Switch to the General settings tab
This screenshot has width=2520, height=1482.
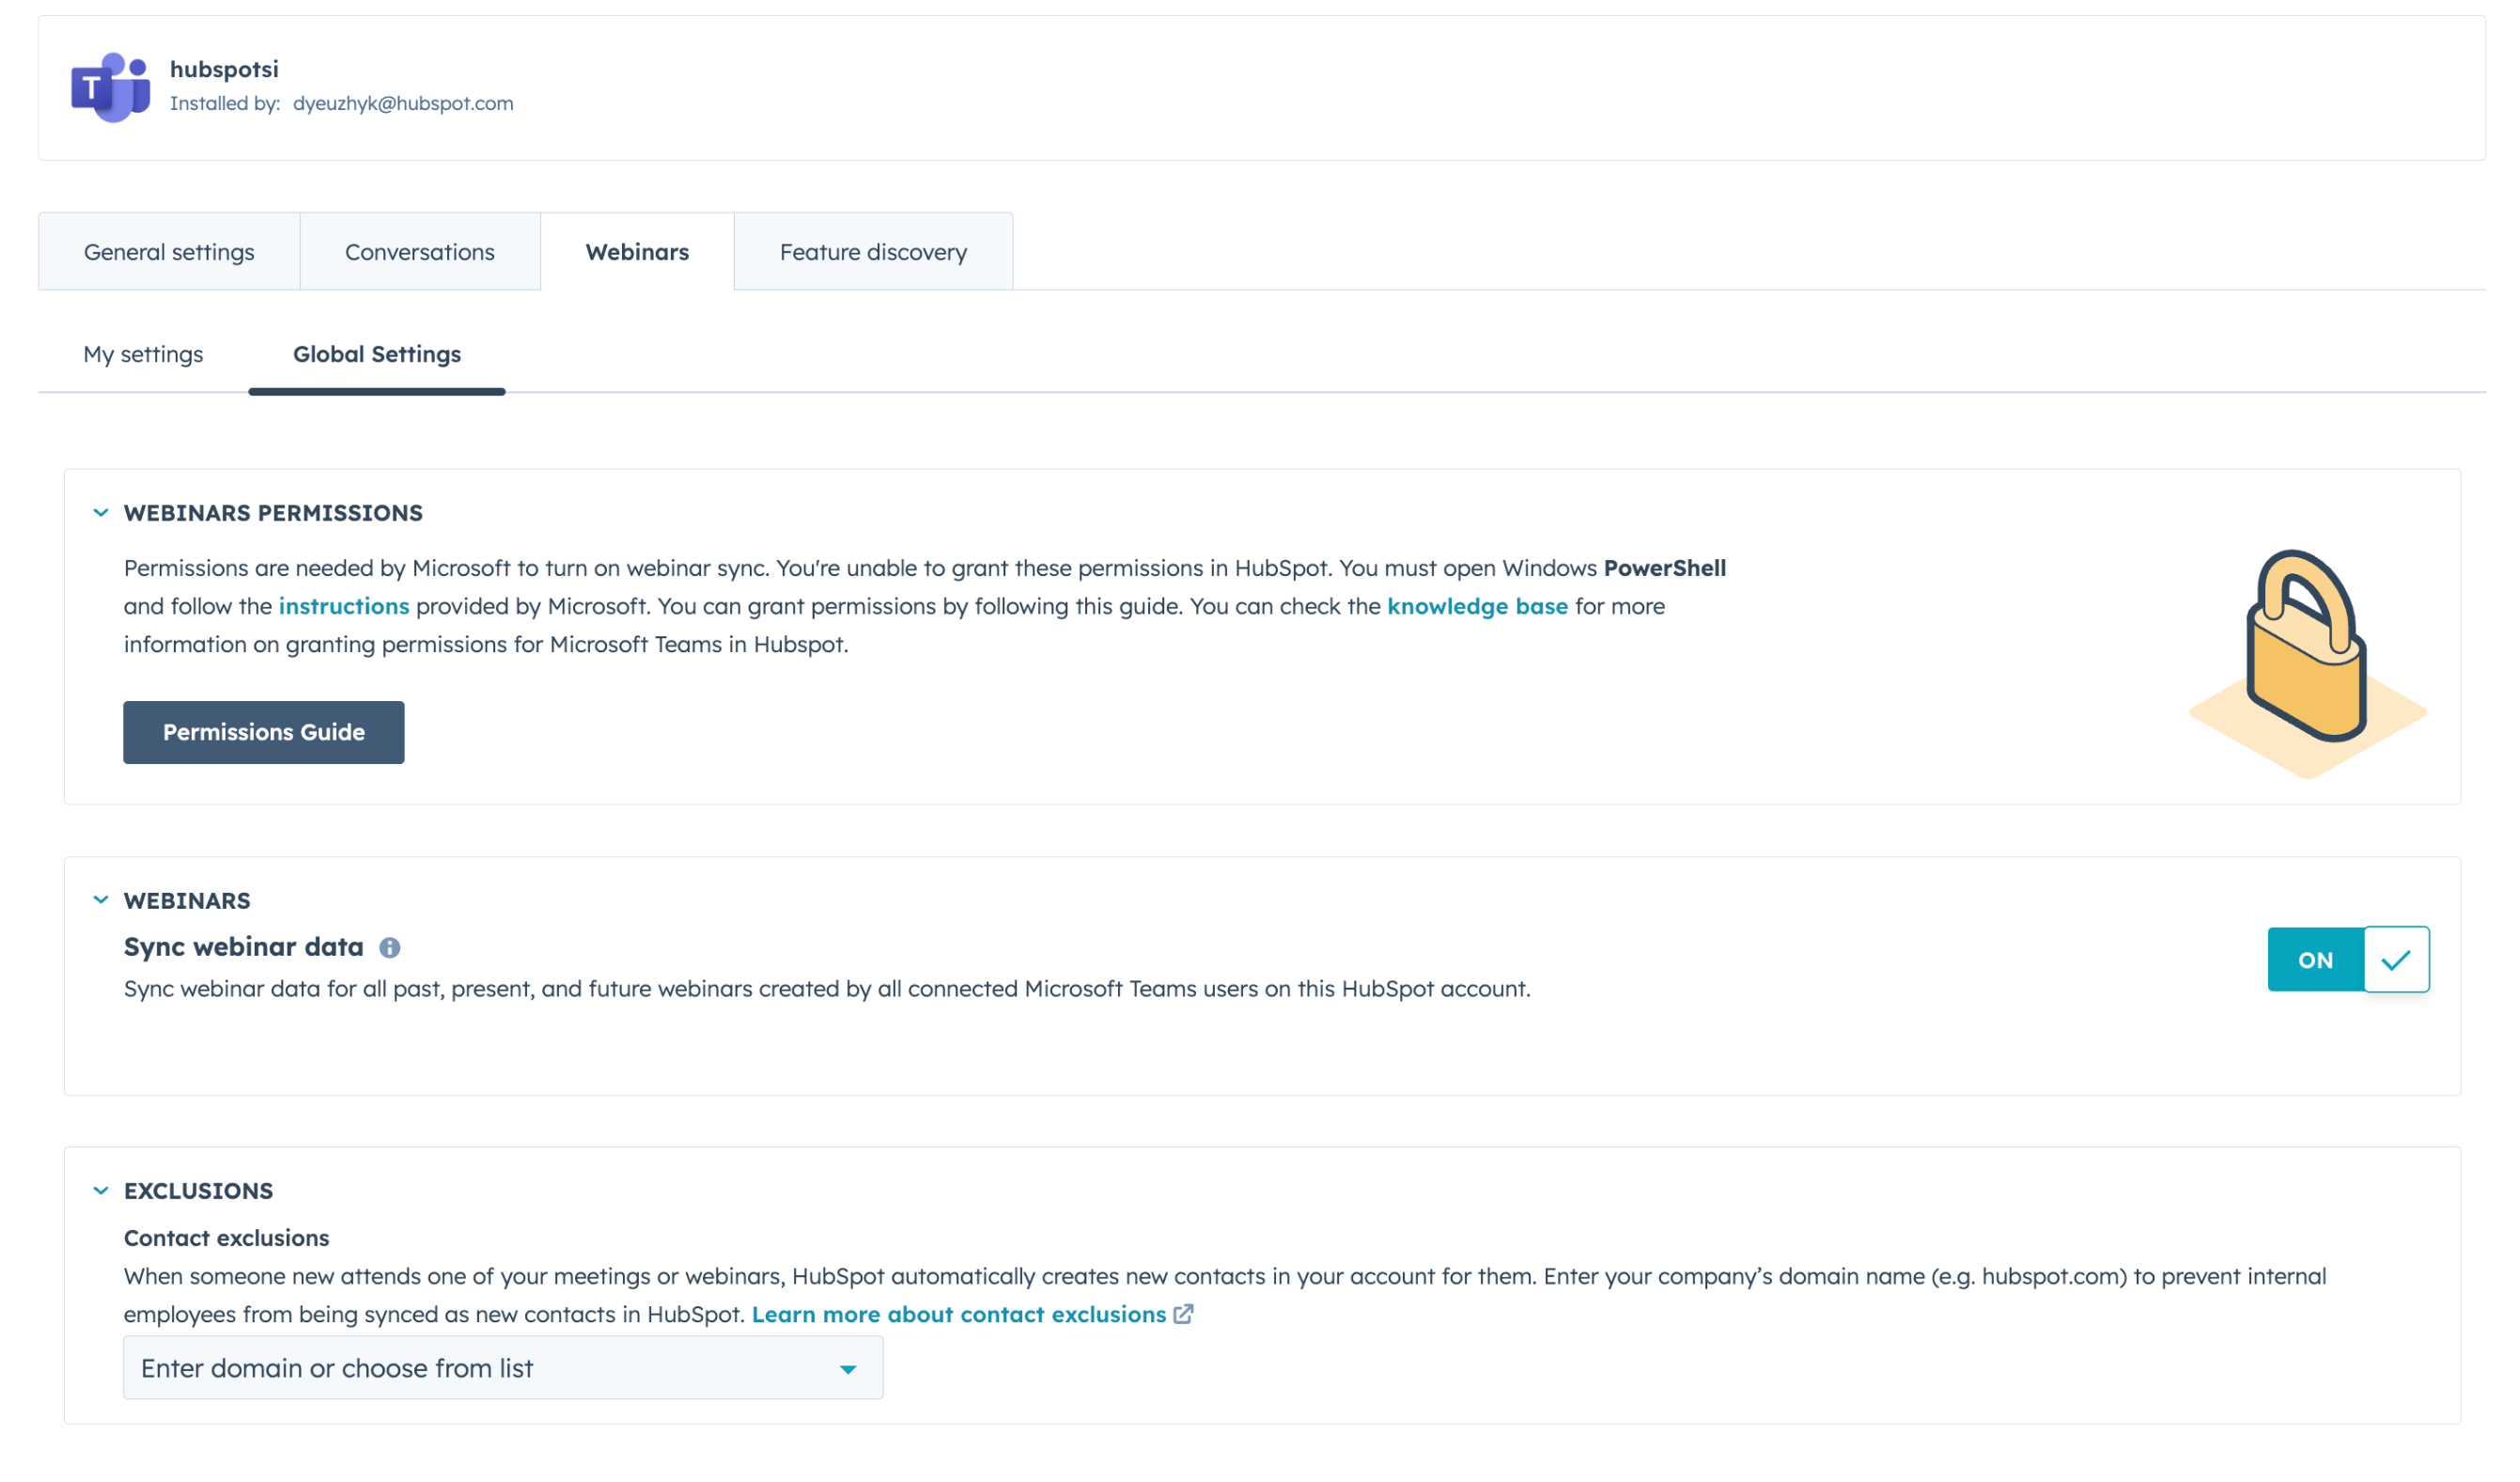pos(169,252)
